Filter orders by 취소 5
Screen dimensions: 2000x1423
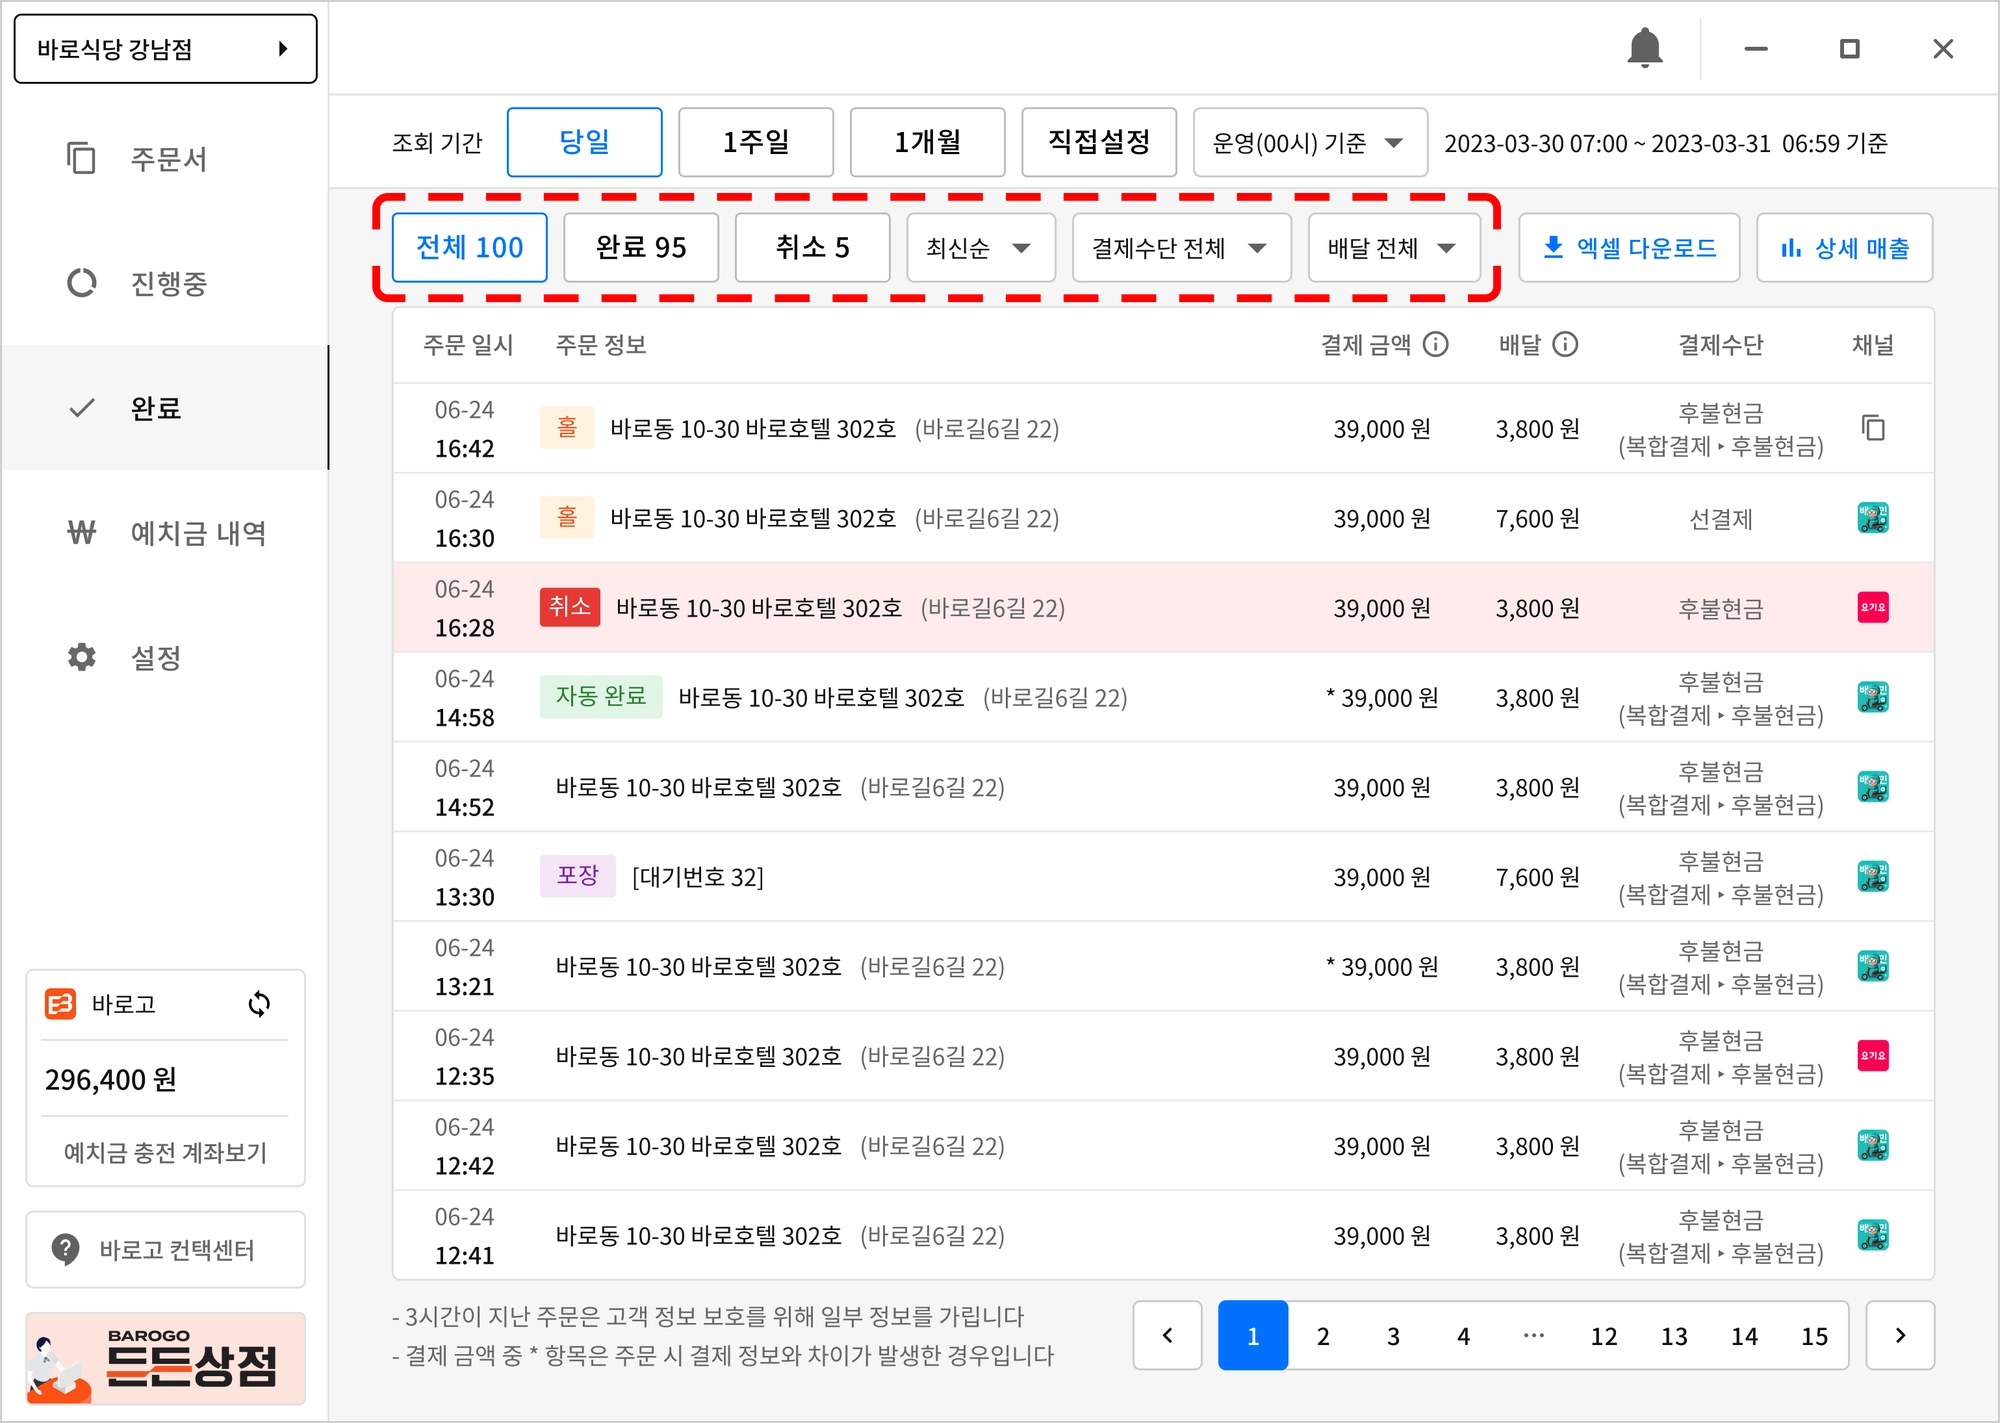pos(812,247)
